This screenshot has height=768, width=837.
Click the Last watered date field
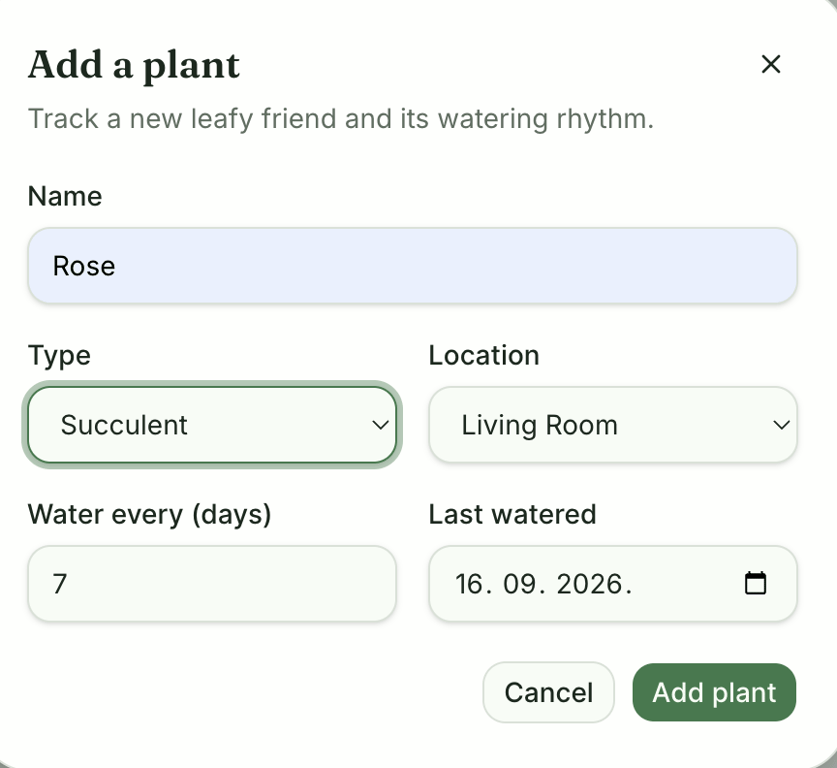click(613, 583)
